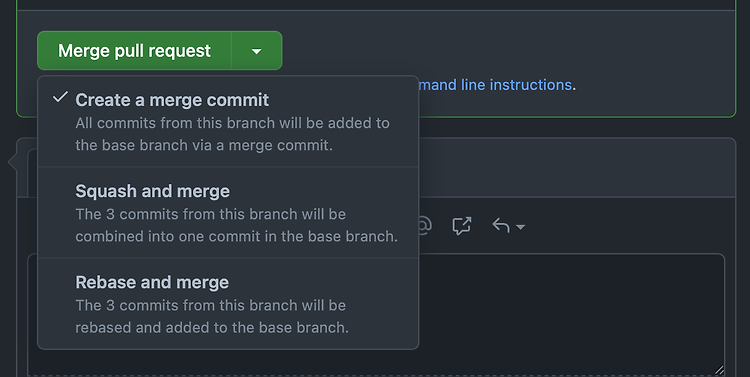Select the Create a merge commit option
Viewport: 750px width, 377px height.
(228, 122)
